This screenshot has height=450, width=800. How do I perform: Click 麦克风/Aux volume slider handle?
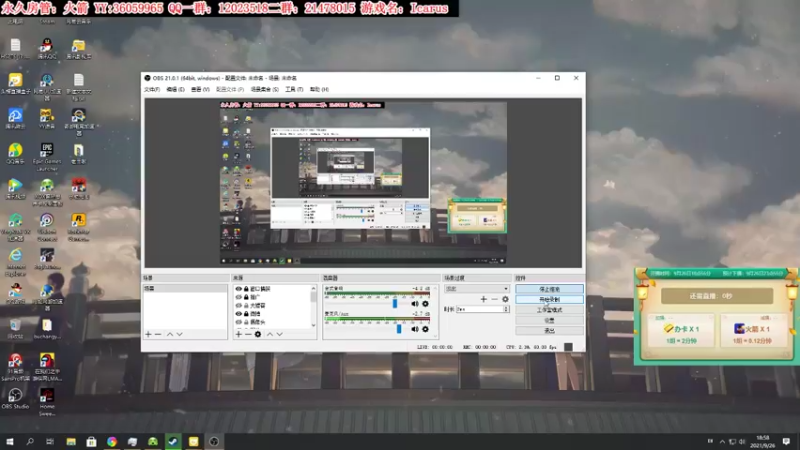click(399, 329)
